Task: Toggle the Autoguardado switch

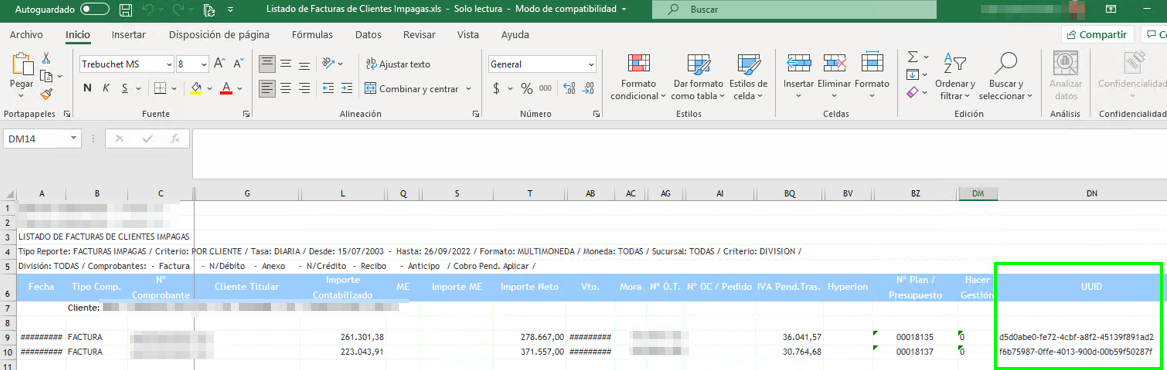Action: click(x=95, y=10)
